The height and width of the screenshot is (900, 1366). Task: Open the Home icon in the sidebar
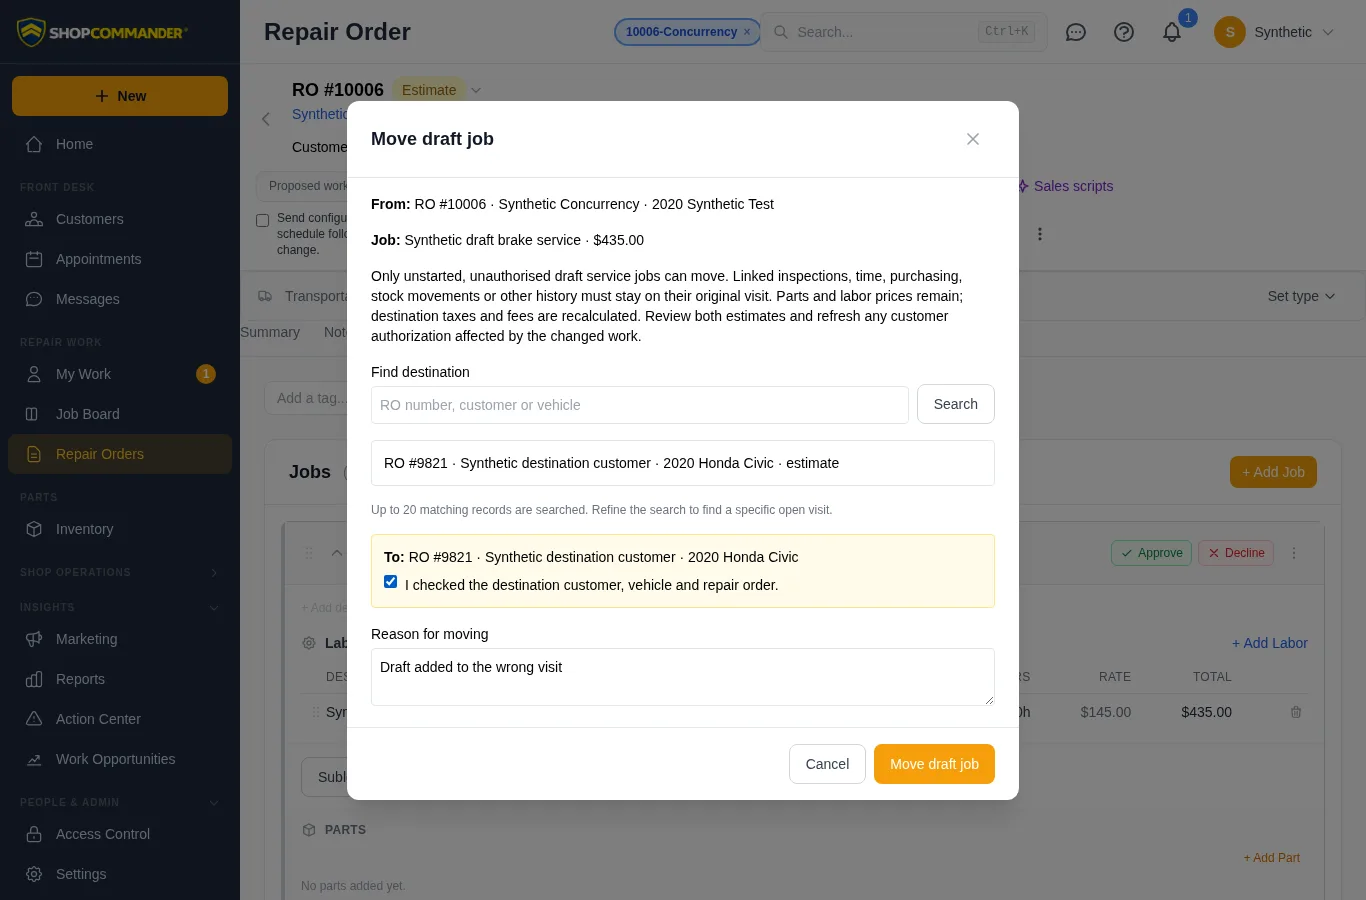34,144
